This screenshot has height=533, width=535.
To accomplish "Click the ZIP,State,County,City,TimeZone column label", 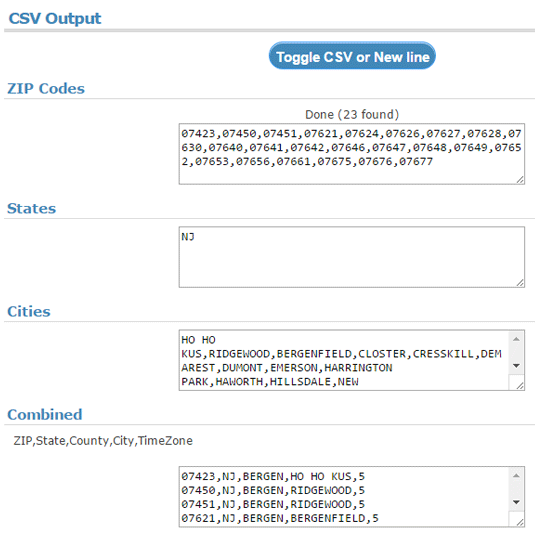I will pos(103,441).
